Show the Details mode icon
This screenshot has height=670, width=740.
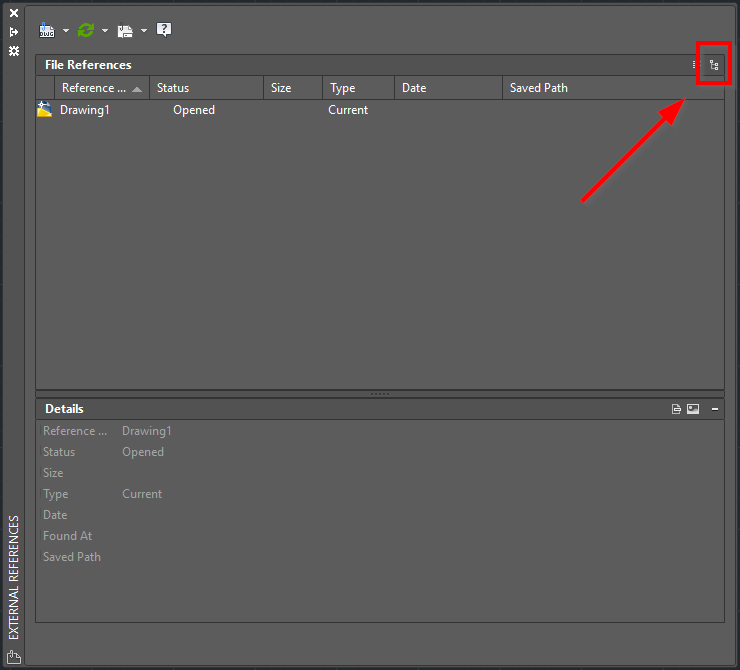[x=676, y=409]
